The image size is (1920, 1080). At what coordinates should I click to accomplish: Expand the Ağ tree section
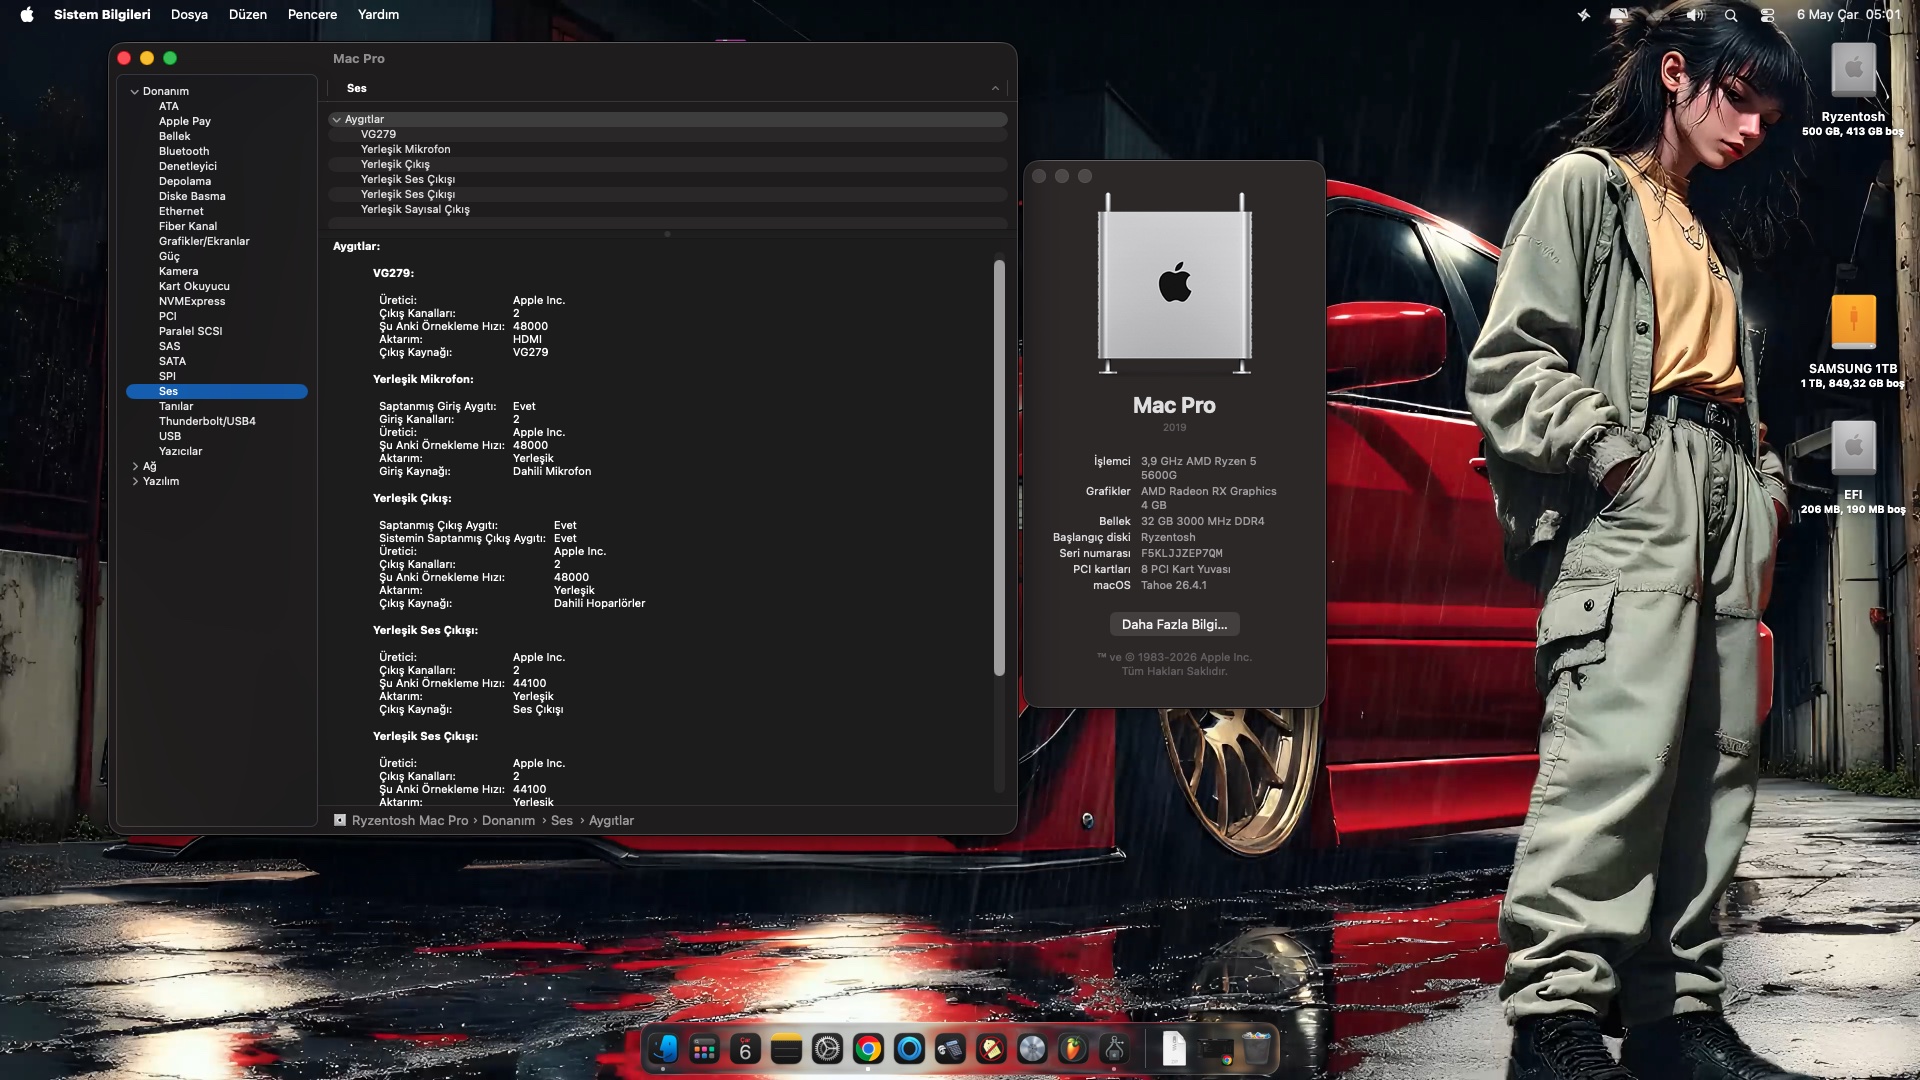coord(135,466)
